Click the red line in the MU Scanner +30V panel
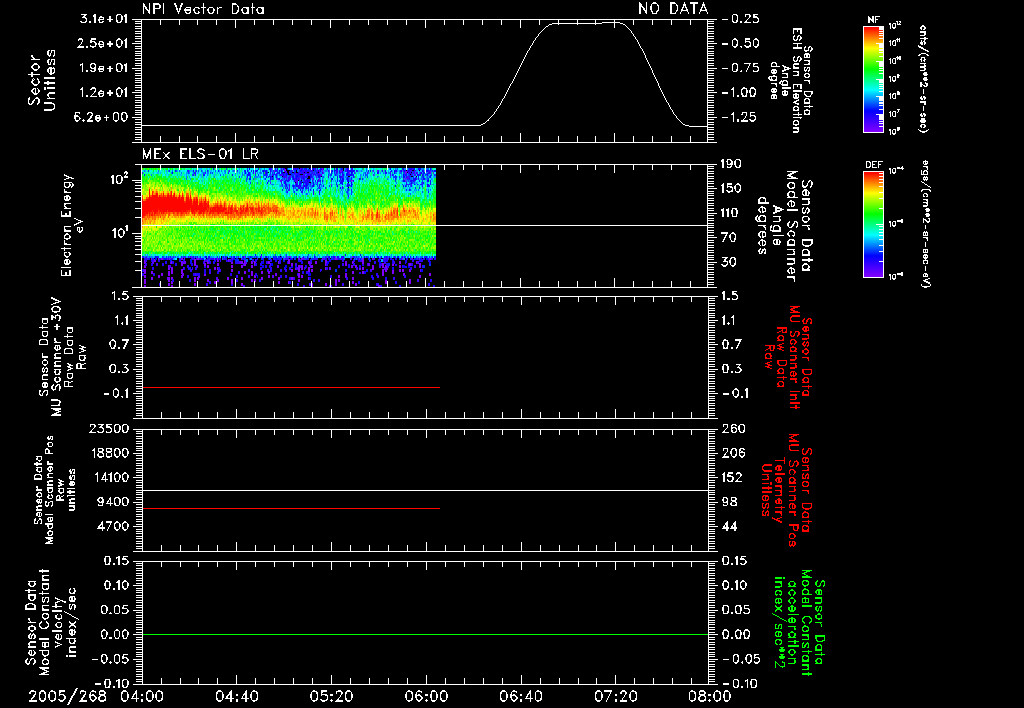 click(x=291, y=388)
